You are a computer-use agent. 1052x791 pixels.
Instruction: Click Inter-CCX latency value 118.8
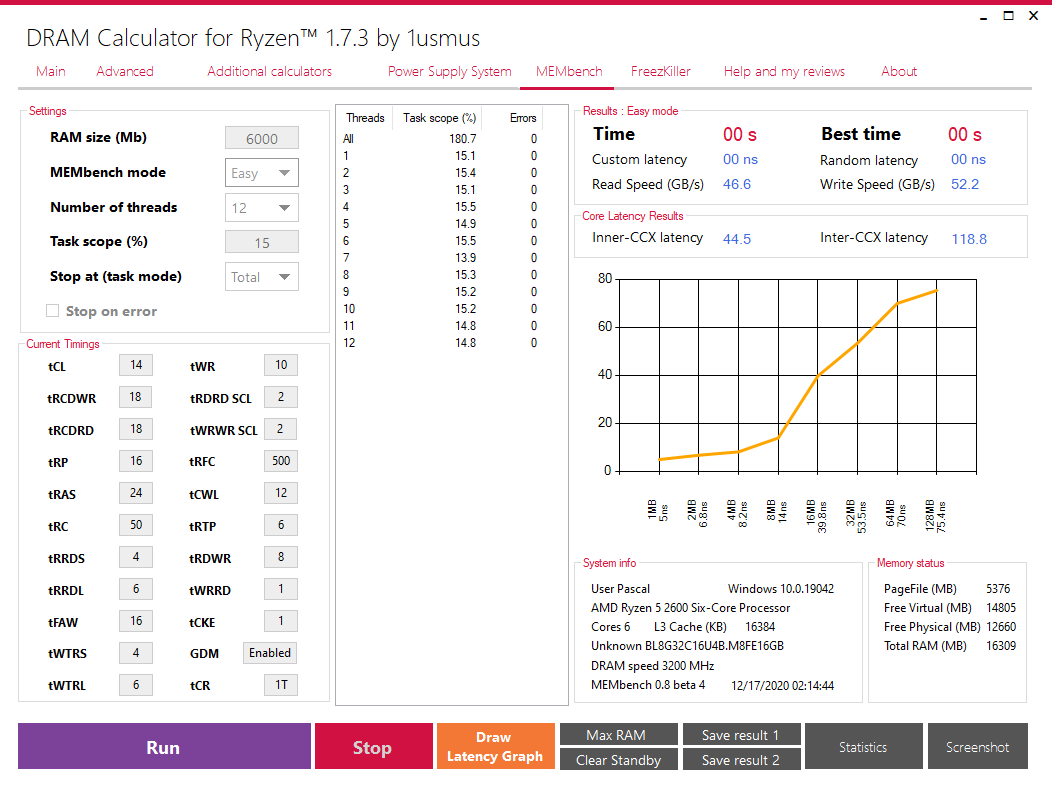(x=969, y=239)
